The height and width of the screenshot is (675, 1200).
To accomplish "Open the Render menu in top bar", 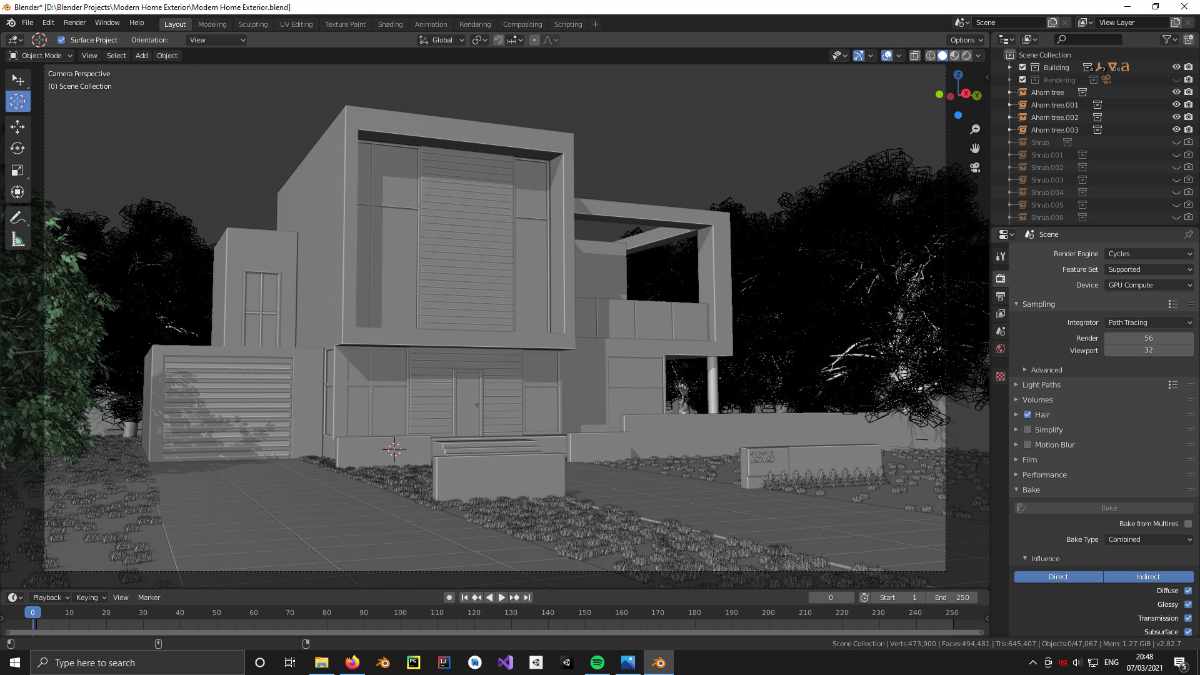I will coord(74,22).
